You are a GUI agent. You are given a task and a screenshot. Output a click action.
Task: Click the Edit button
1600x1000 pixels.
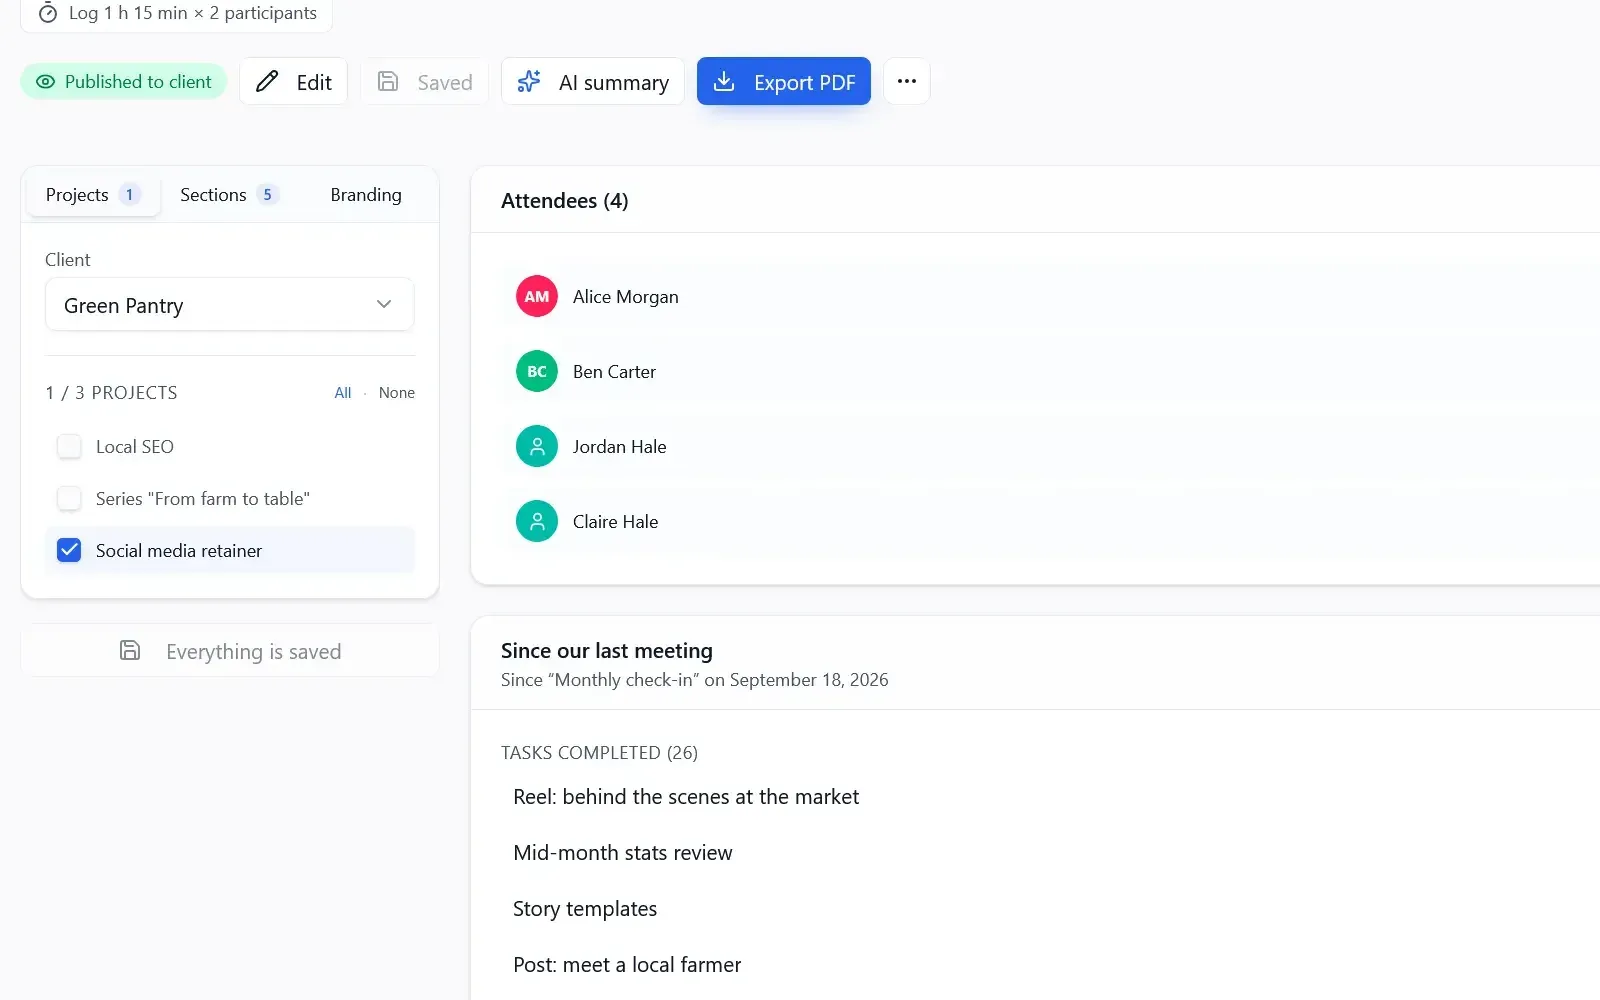pyautogui.click(x=294, y=81)
